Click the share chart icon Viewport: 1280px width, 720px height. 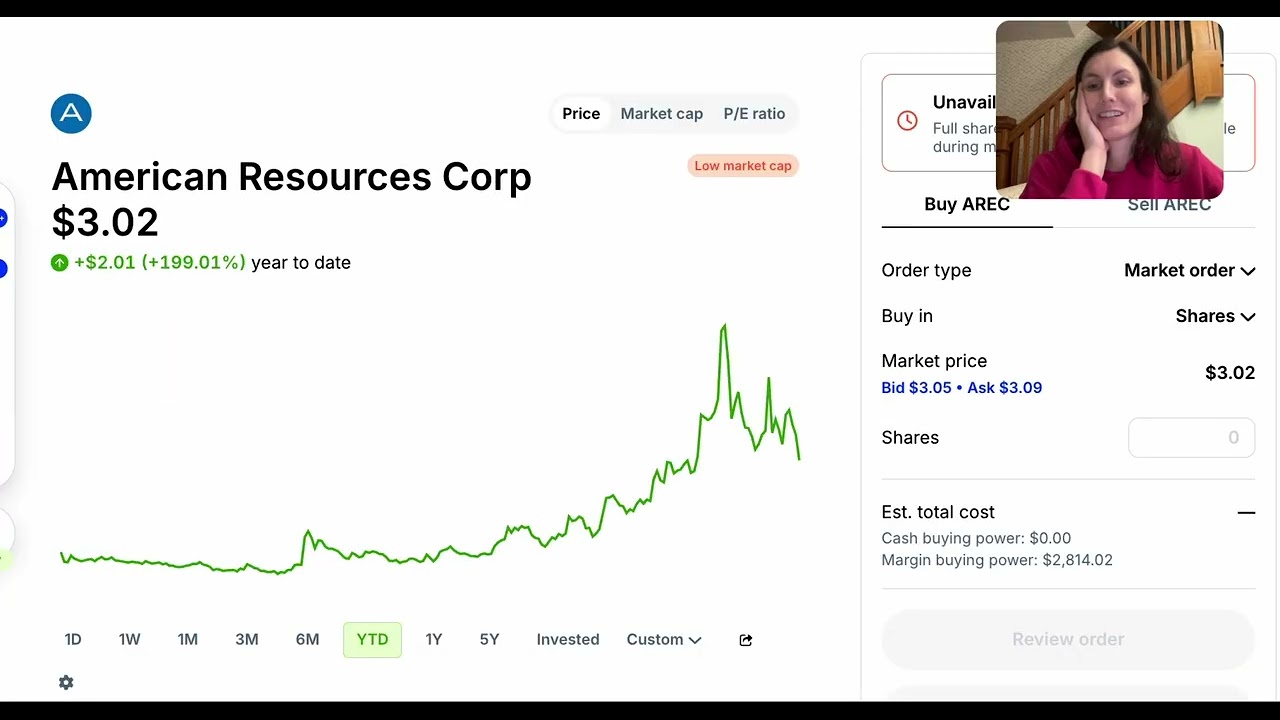click(746, 640)
